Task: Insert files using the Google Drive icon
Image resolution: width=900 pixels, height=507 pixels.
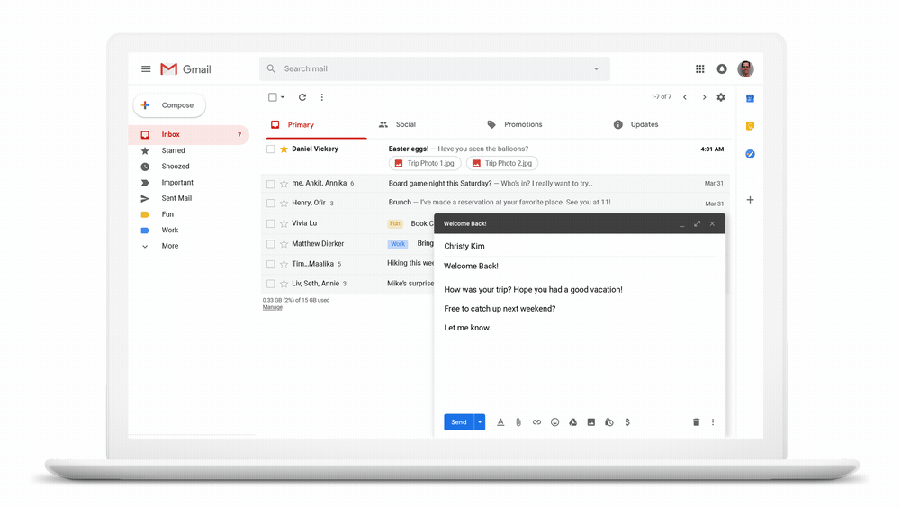Action: point(573,422)
